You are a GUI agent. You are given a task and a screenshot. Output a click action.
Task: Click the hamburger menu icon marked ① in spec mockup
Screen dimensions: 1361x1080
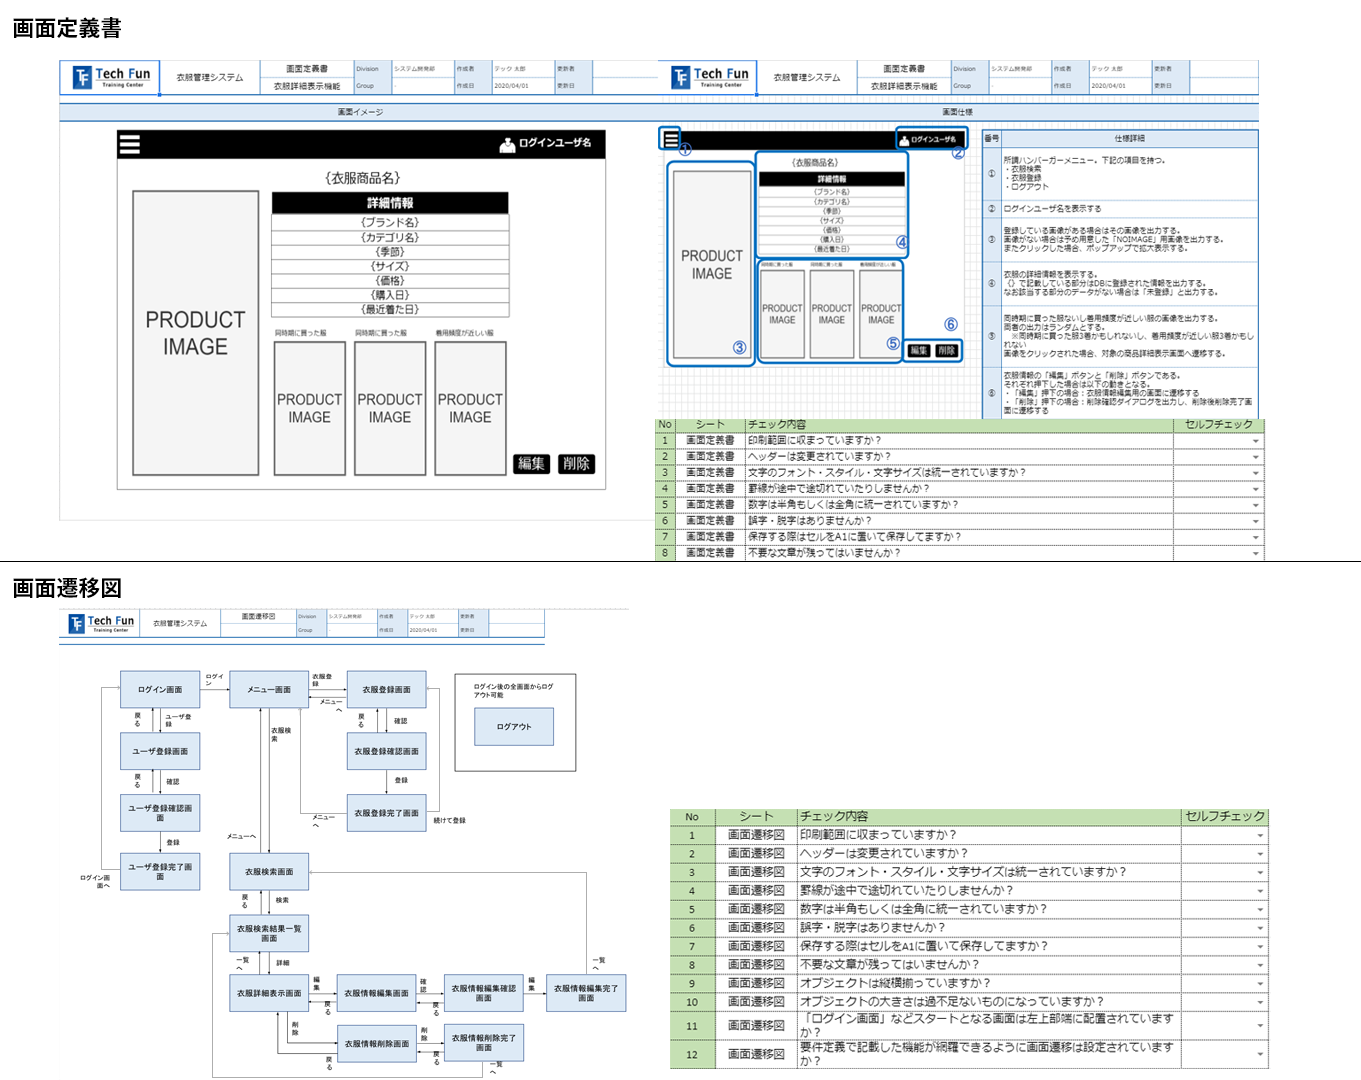tap(671, 138)
